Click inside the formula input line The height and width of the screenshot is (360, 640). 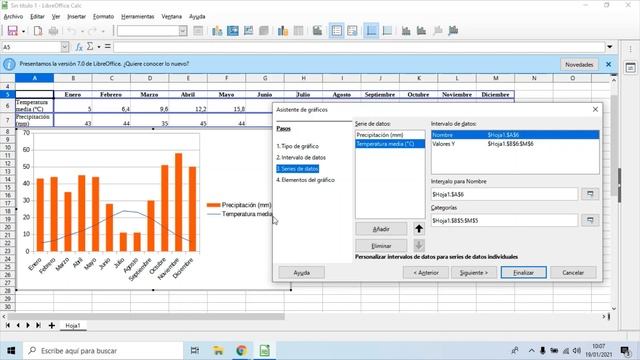click(x=359, y=47)
